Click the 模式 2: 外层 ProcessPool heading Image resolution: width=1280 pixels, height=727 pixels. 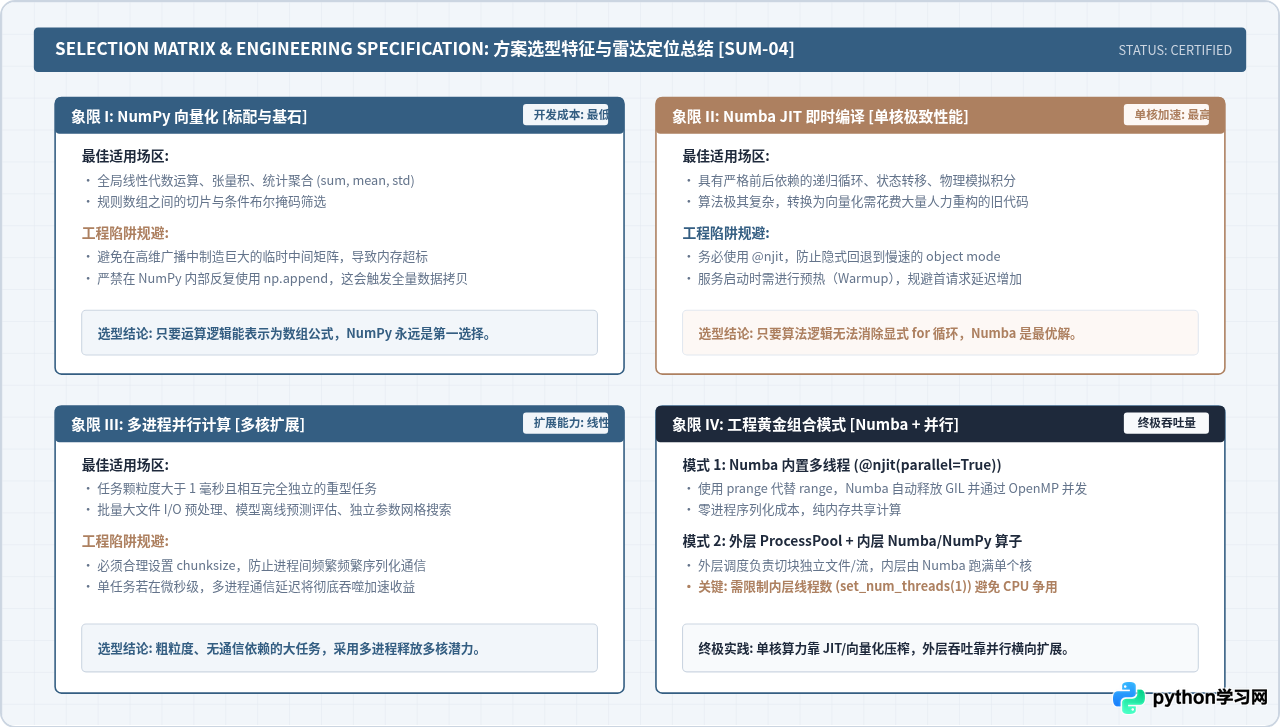tap(852, 541)
